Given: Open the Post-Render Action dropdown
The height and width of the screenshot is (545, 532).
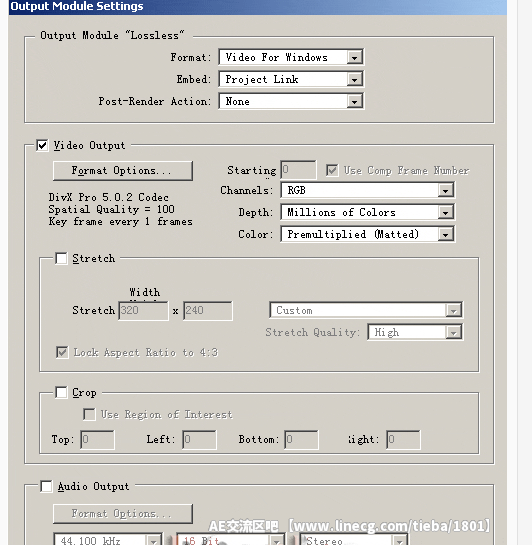Looking at the screenshot, I should pyautogui.click(x=291, y=101).
